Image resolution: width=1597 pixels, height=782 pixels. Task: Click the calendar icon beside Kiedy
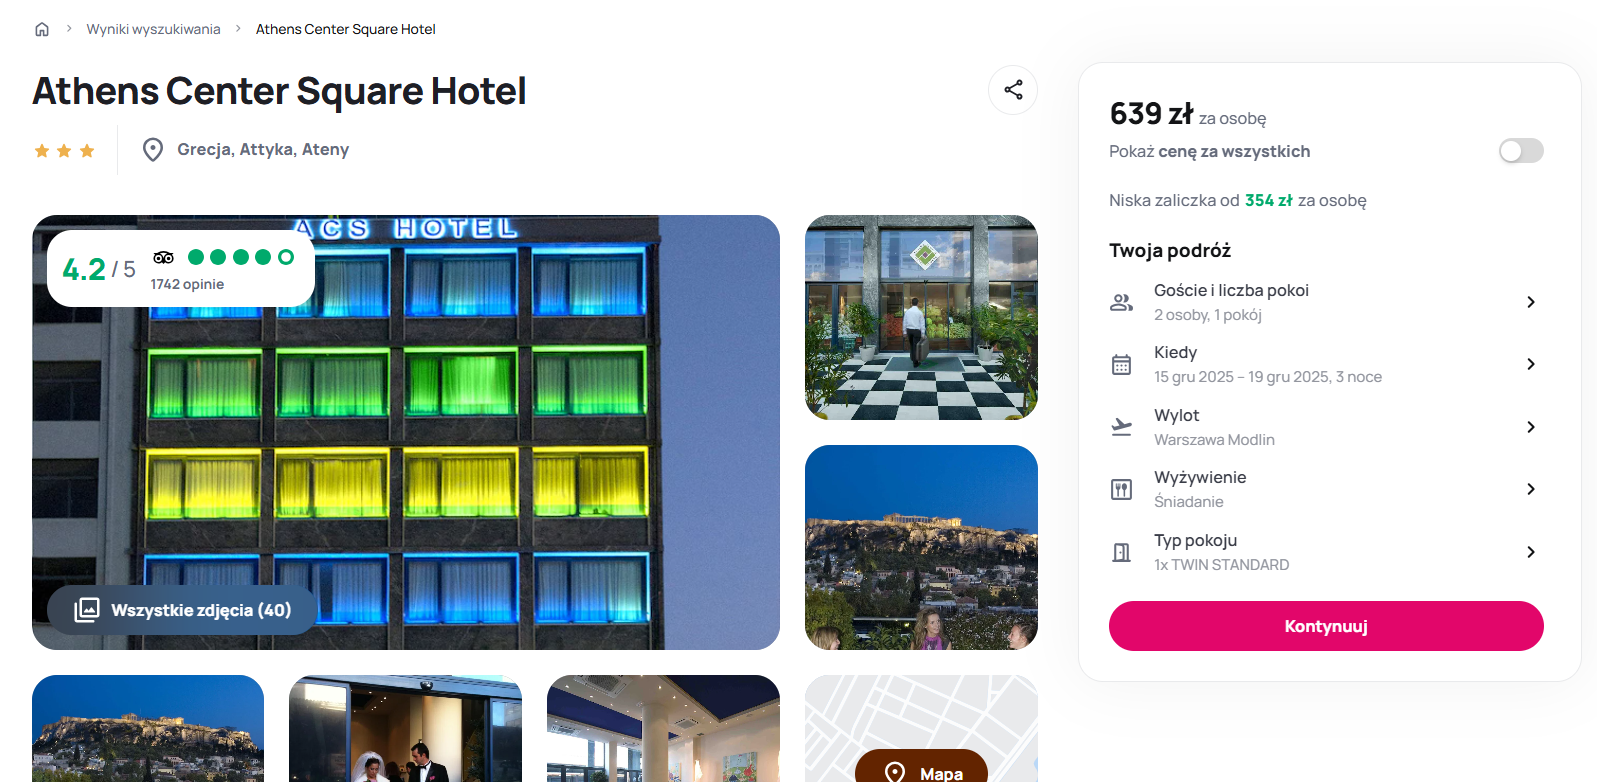[x=1122, y=364]
